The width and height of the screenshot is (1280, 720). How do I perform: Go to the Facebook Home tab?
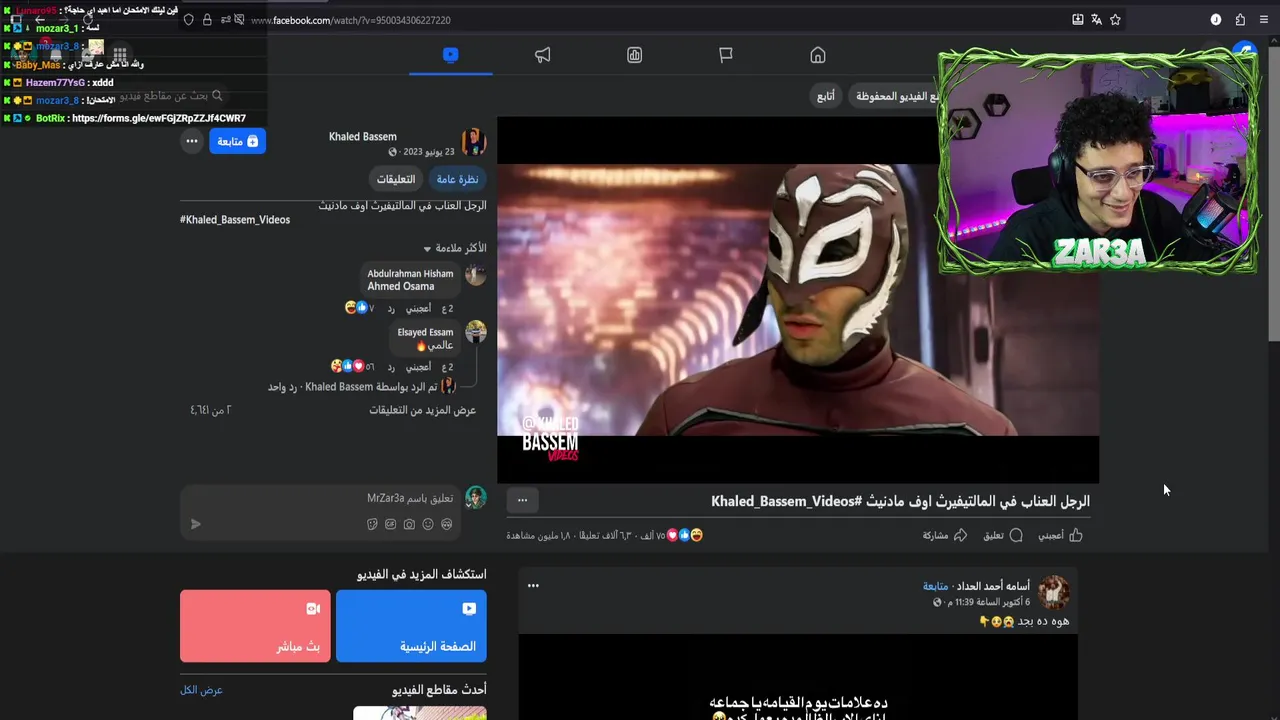point(818,55)
